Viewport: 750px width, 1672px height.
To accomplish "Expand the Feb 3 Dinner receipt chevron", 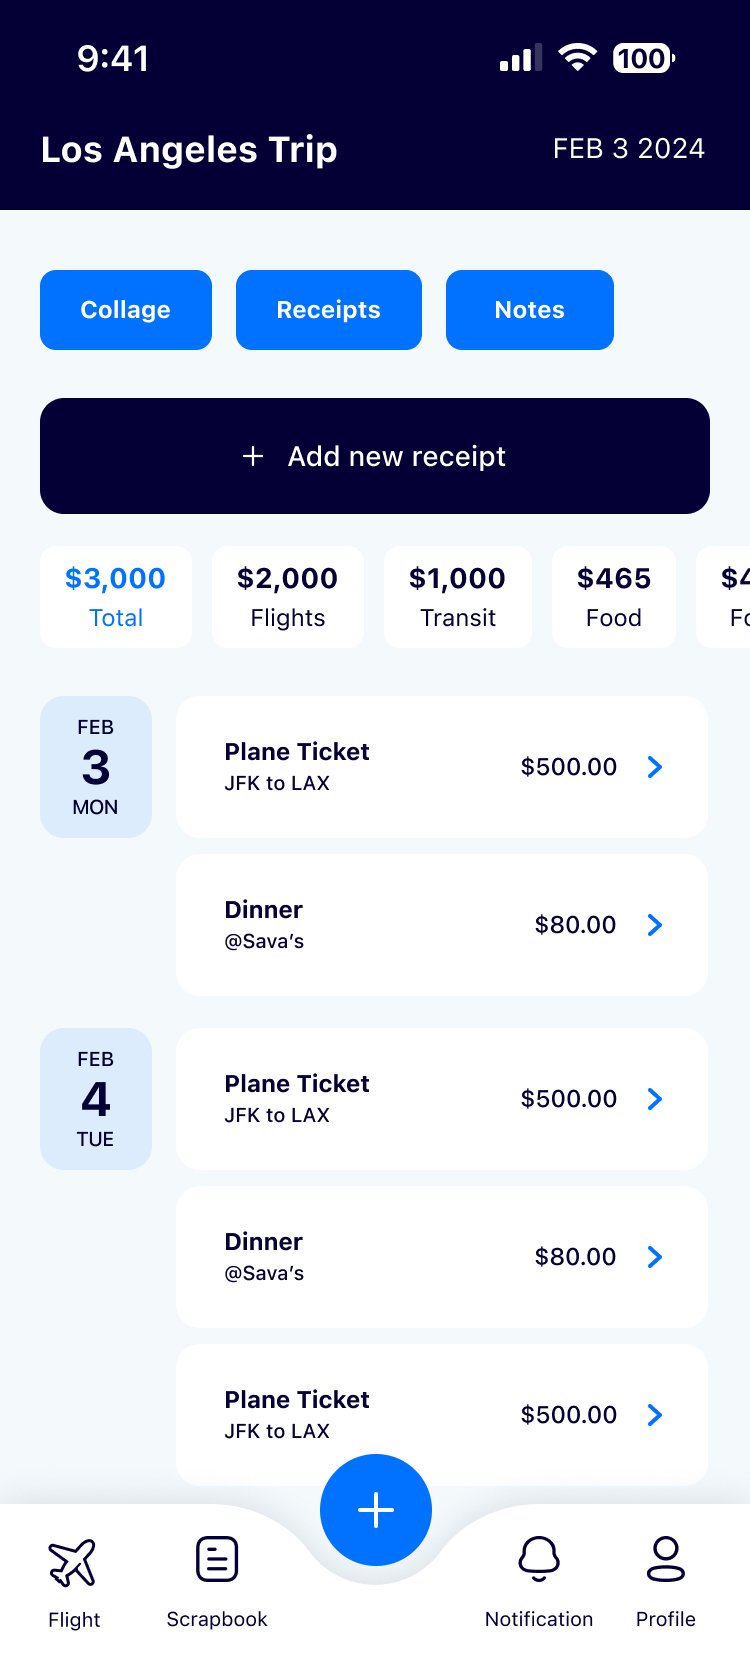I will point(655,925).
